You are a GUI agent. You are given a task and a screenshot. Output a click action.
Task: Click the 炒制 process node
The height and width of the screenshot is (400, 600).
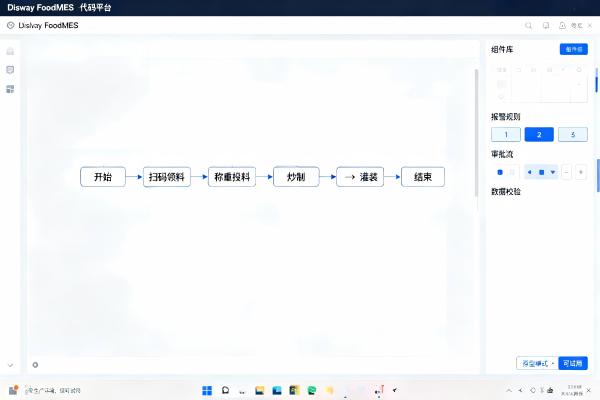click(x=296, y=177)
